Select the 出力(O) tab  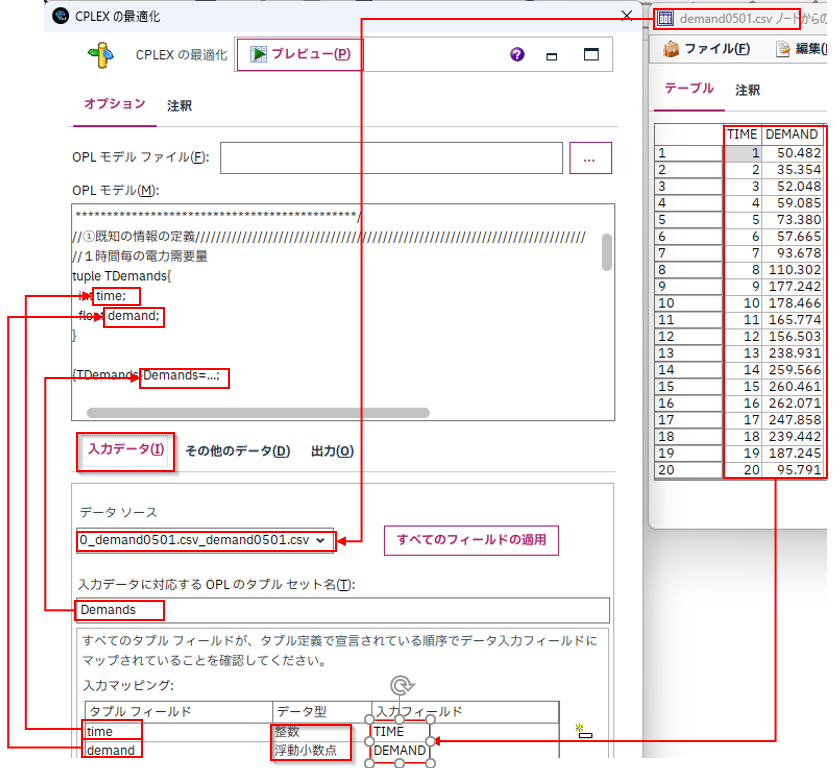(332, 451)
